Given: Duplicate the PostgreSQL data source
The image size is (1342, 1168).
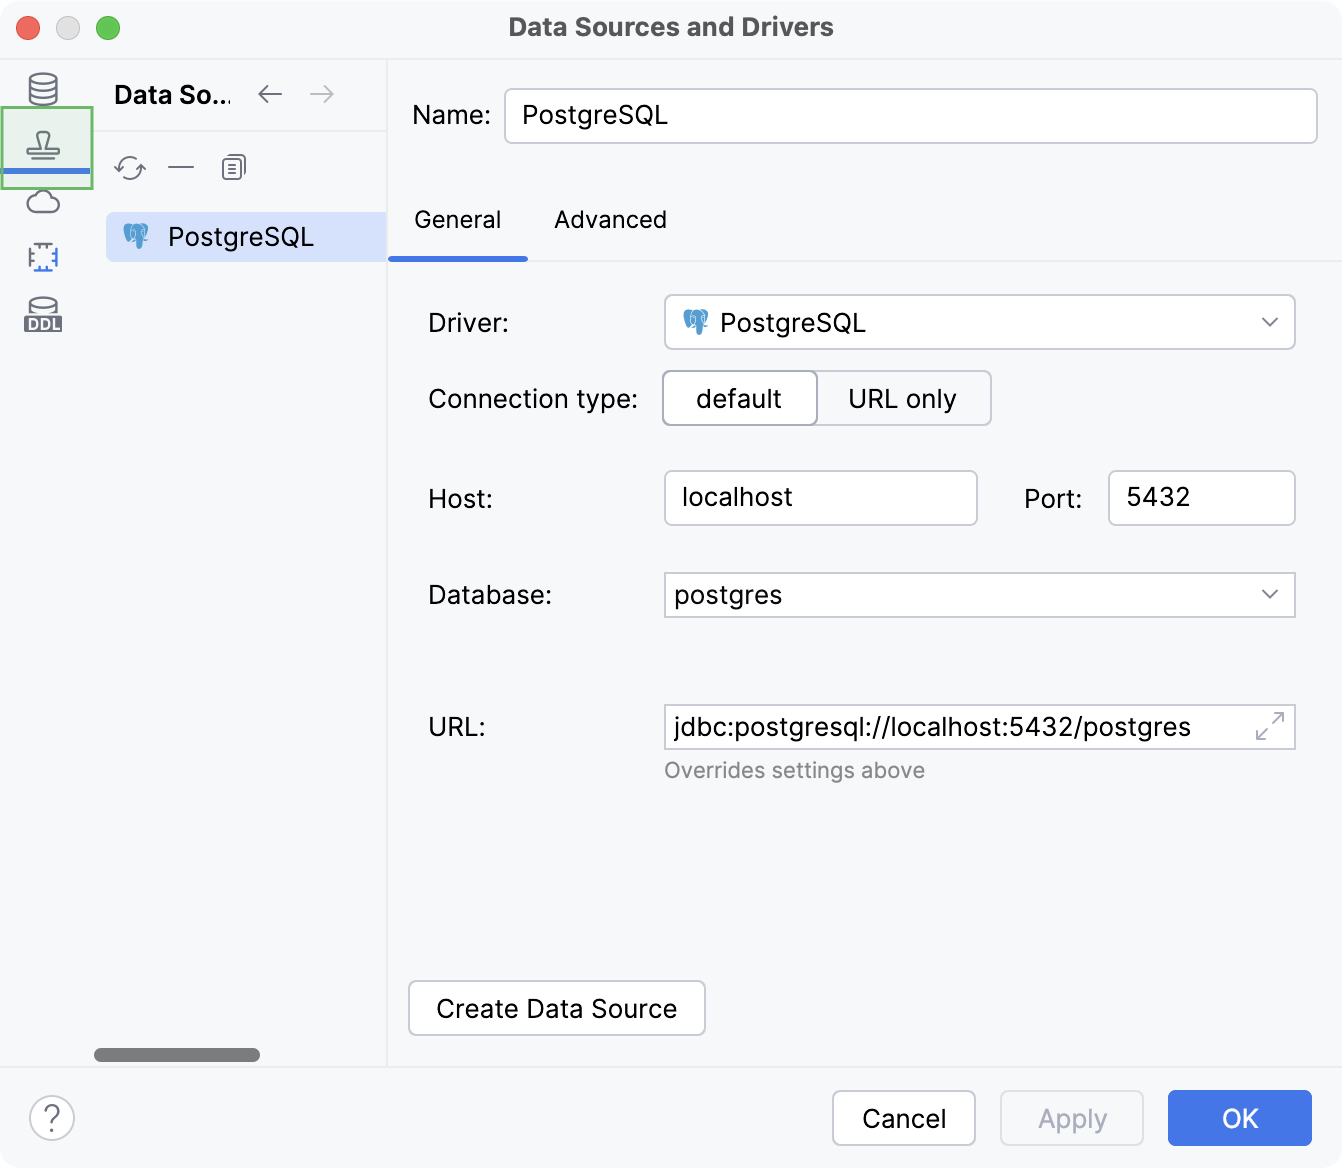Looking at the screenshot, I should (233, 166).
